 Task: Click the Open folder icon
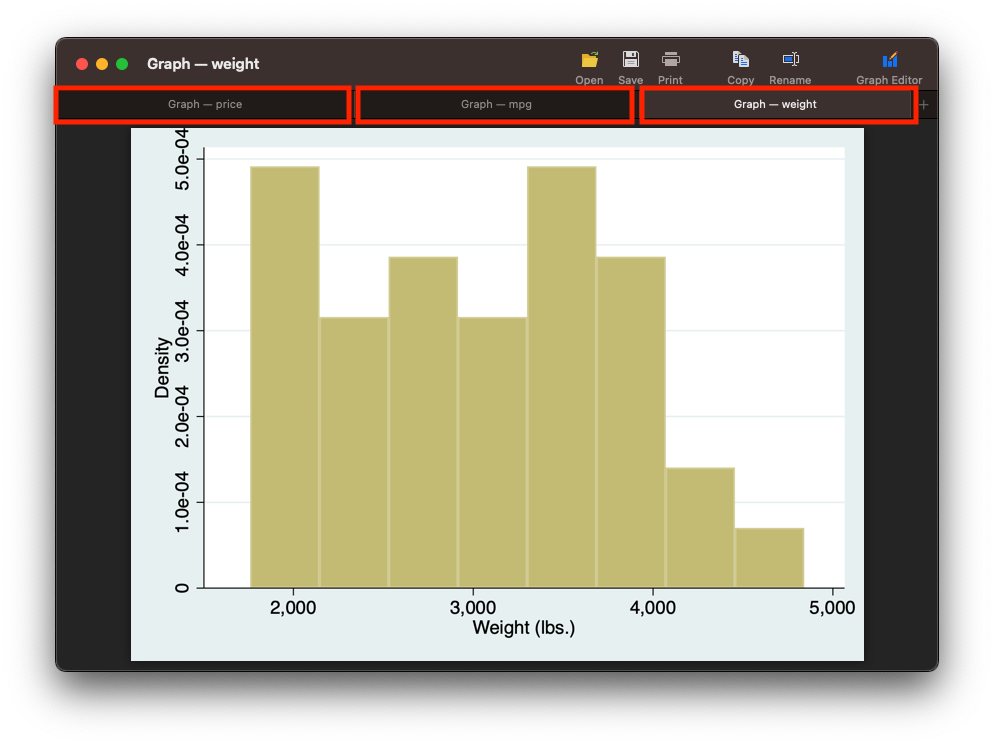tap(589, 60)
